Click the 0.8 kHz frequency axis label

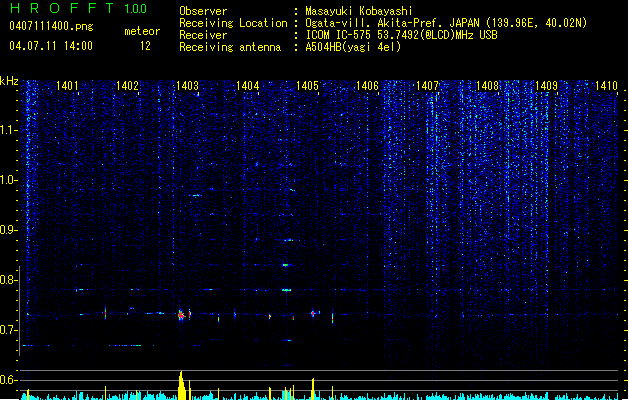pyautogui.click(x=8, y=280)
